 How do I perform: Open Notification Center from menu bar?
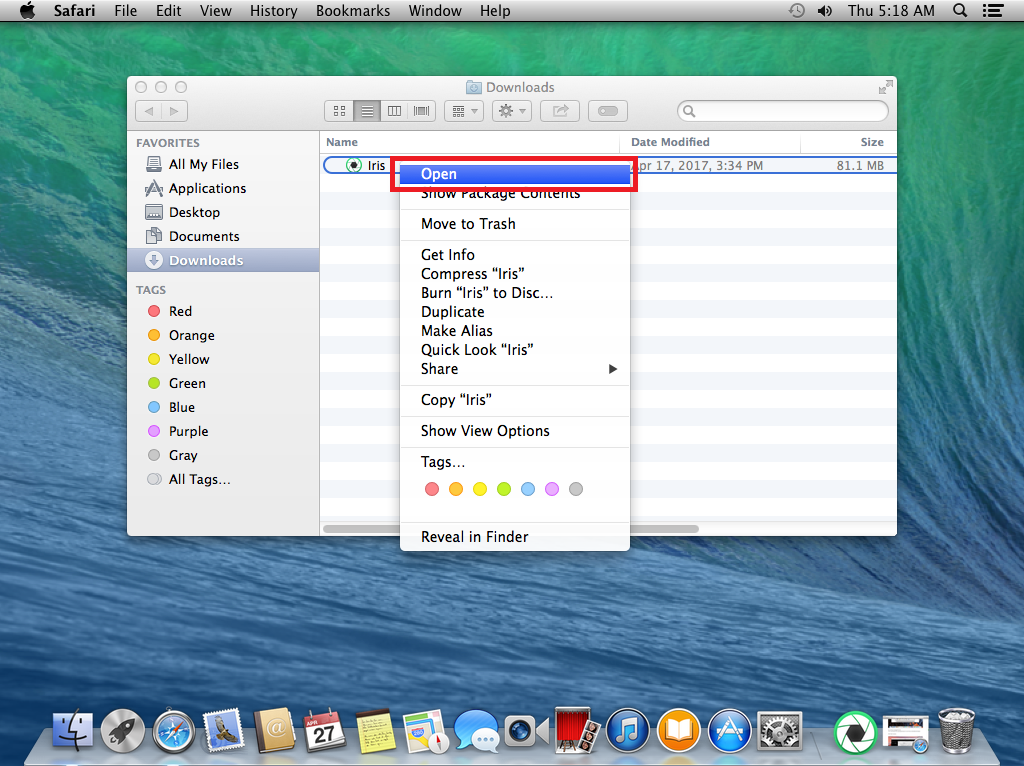(993, 10)
